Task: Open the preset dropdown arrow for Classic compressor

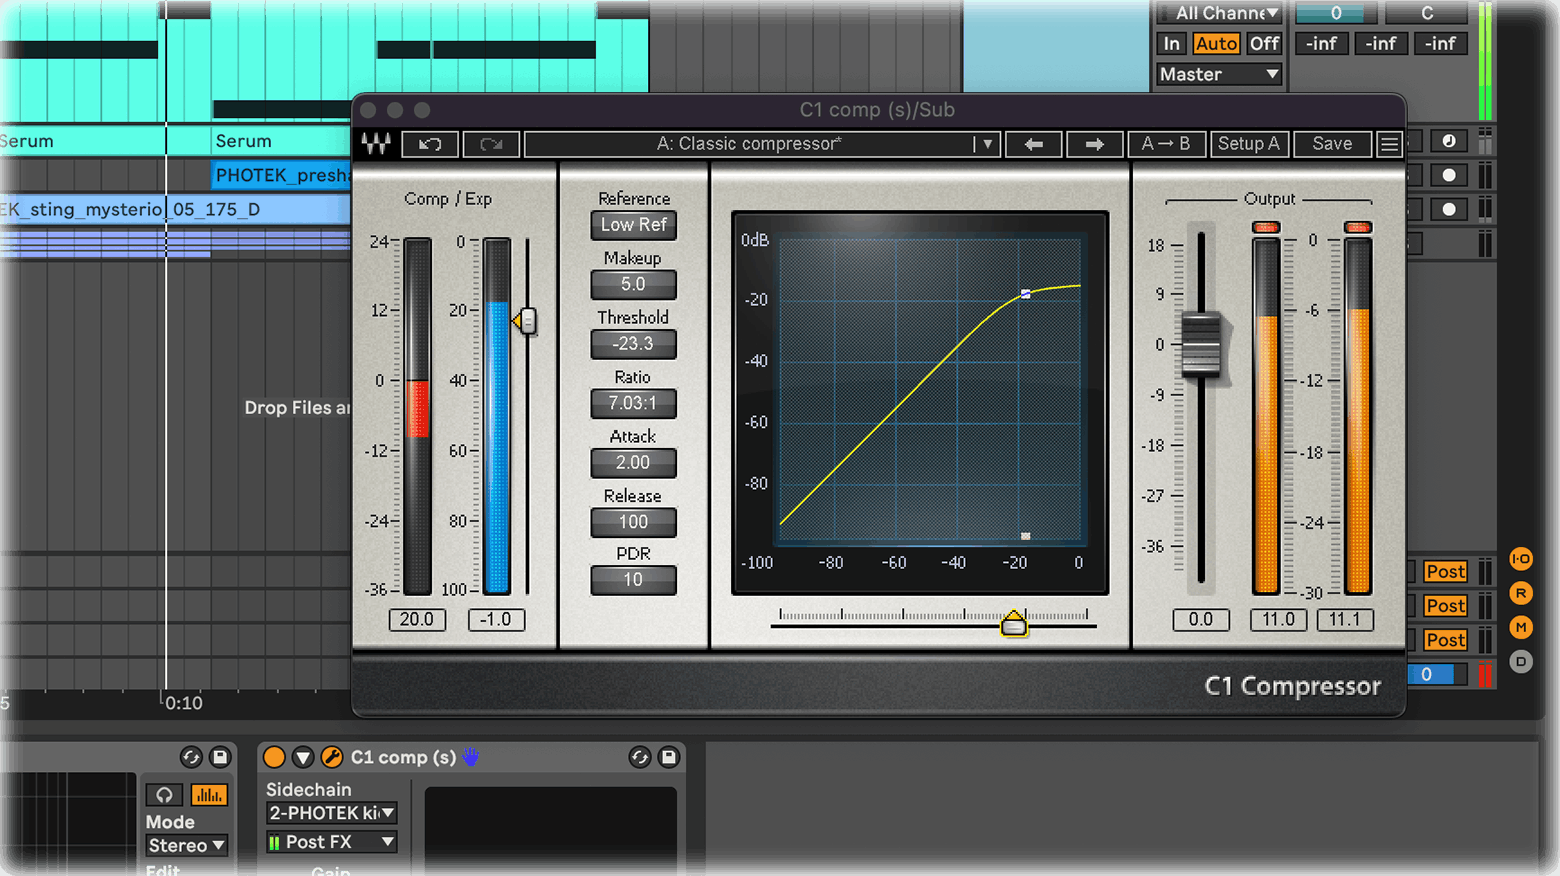Action: [987, 144]
